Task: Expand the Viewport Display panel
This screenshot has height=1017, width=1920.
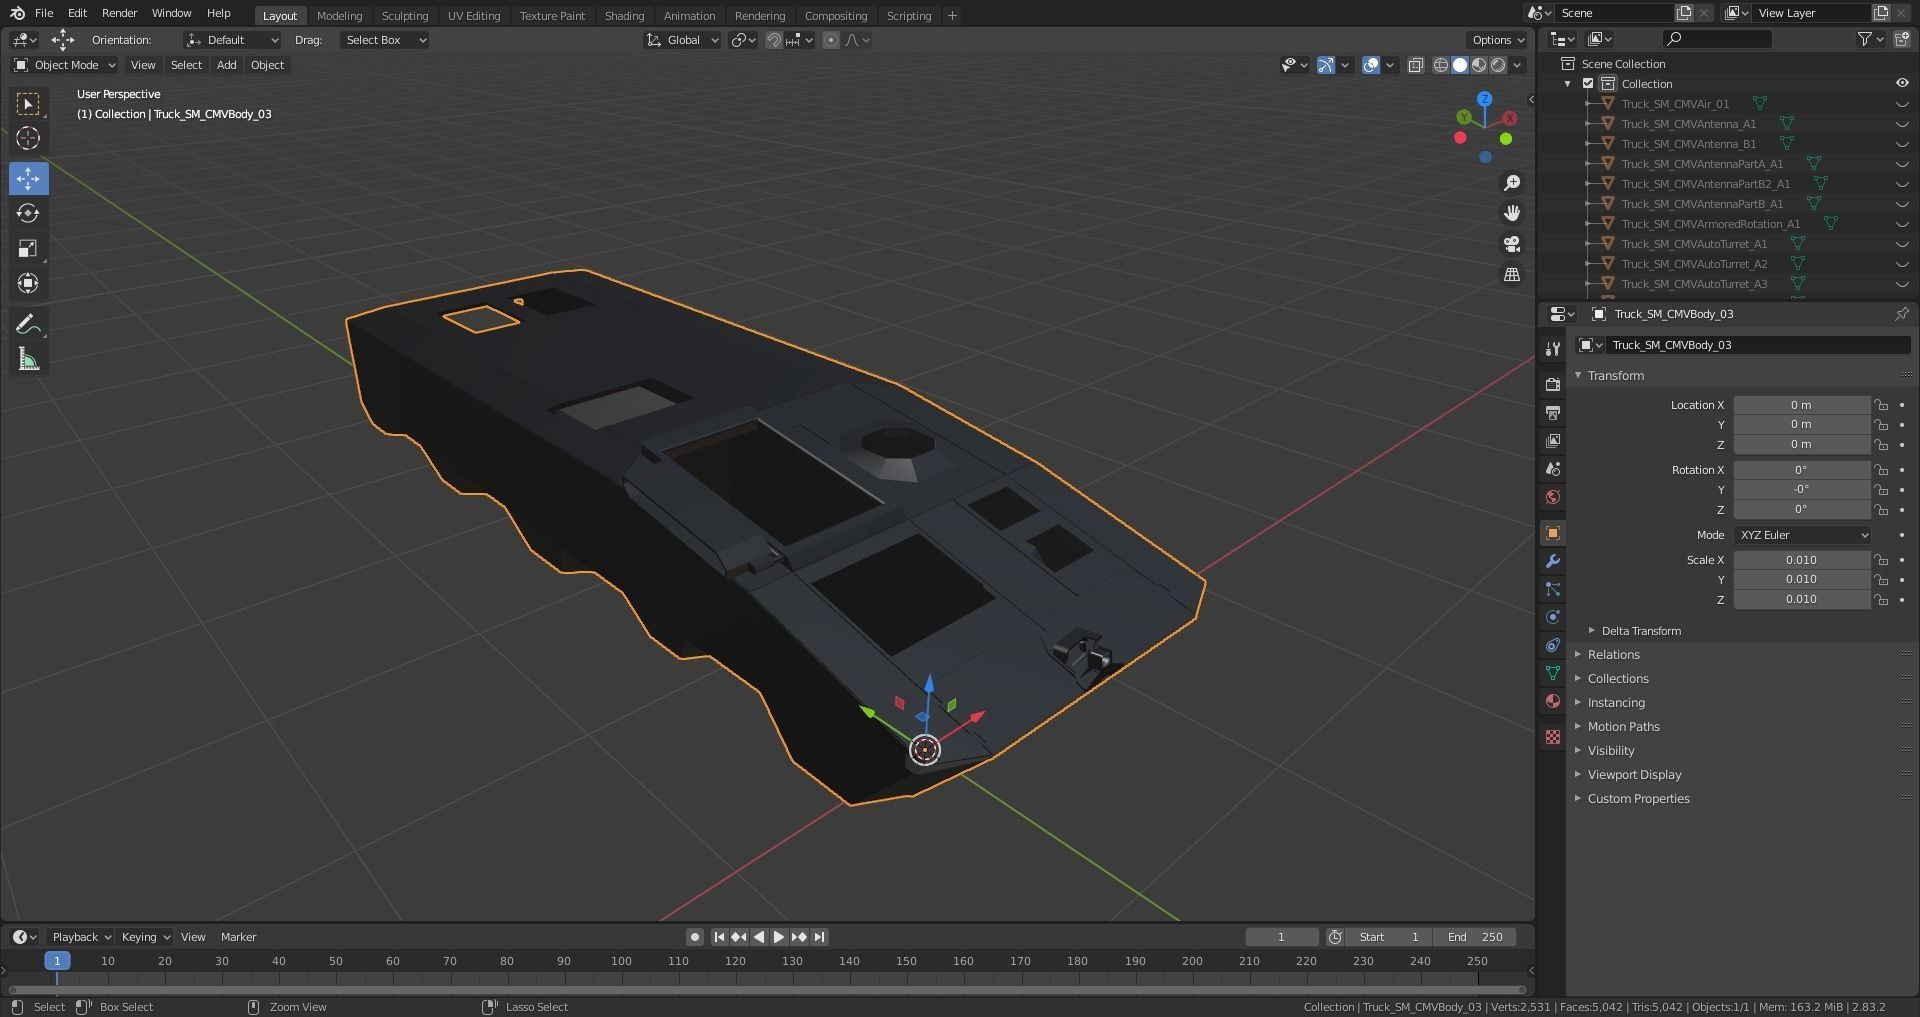Action: [x=1634, y=775]
